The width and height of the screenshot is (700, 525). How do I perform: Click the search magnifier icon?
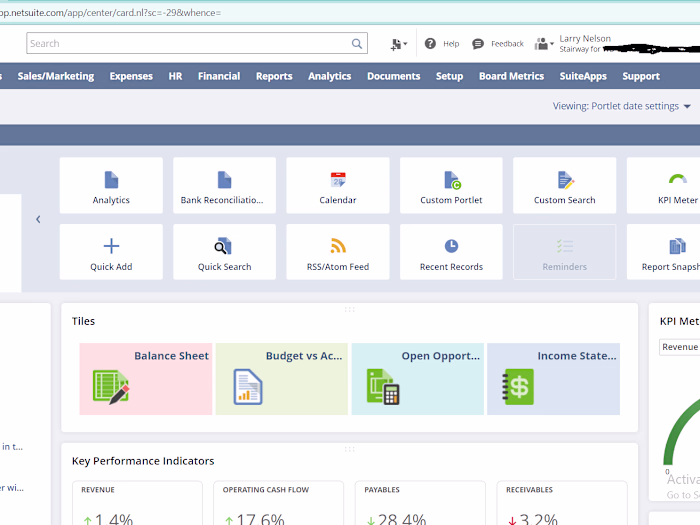[x=356, y=43]
